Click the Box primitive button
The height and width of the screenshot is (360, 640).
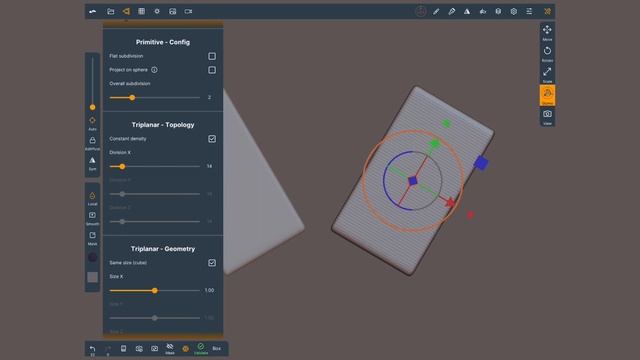(217, 349)
